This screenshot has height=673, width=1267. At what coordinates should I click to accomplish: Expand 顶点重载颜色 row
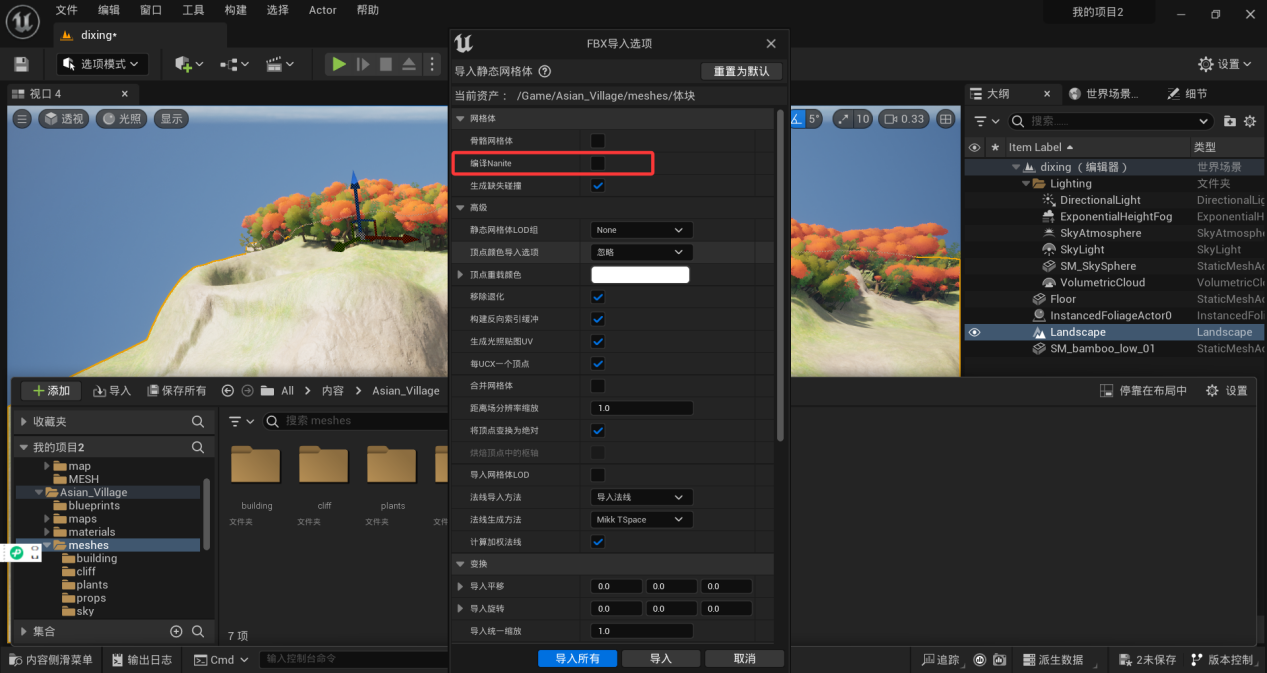(x=461, y=275)
